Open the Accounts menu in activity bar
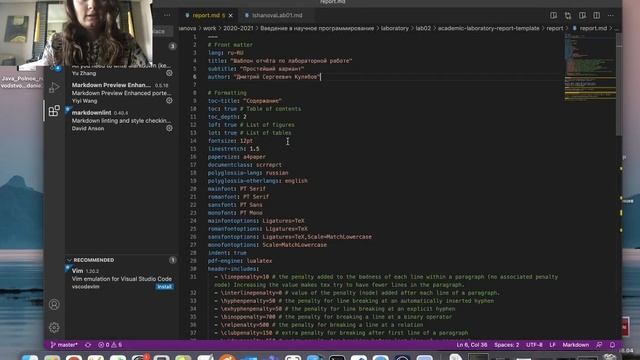The width and height of the screenshot is (640, 360). click(54, 304)
